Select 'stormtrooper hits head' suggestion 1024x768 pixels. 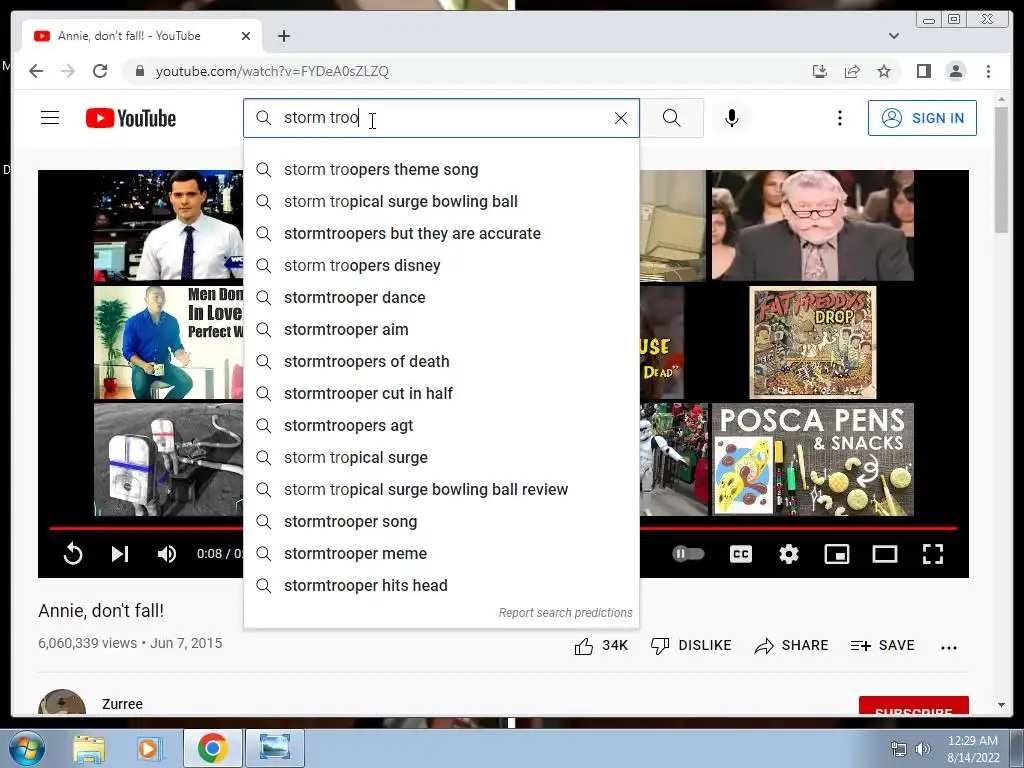tap(441, 586)
